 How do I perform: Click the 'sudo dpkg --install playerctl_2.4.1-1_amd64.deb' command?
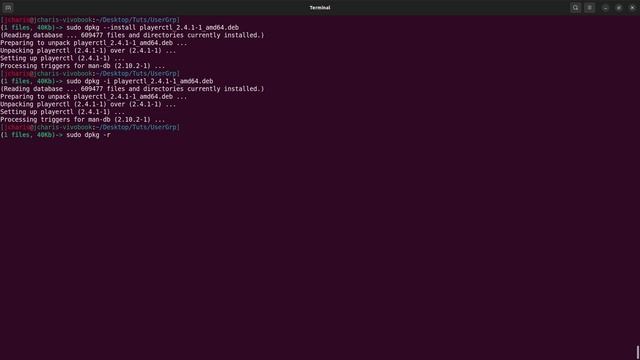152,27
